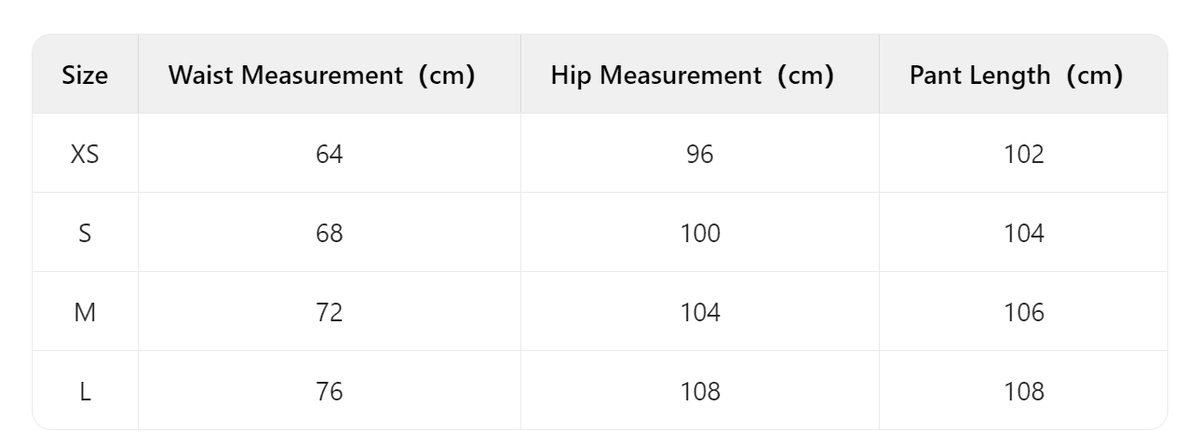The height and width of the screenshot is (448, 1200).
Task: Select the S size cell
Action: click(85, 233)
